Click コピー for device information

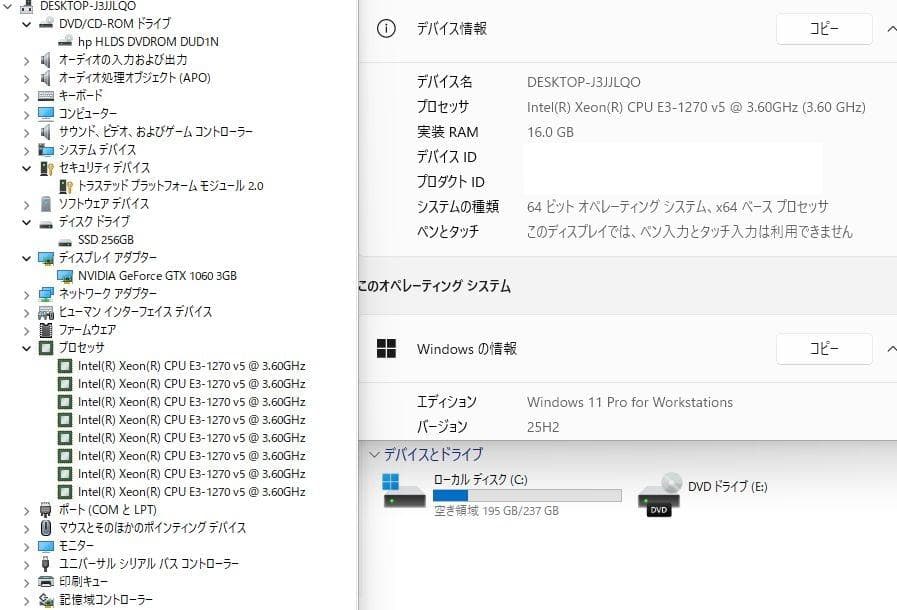[x=823, y=29]
